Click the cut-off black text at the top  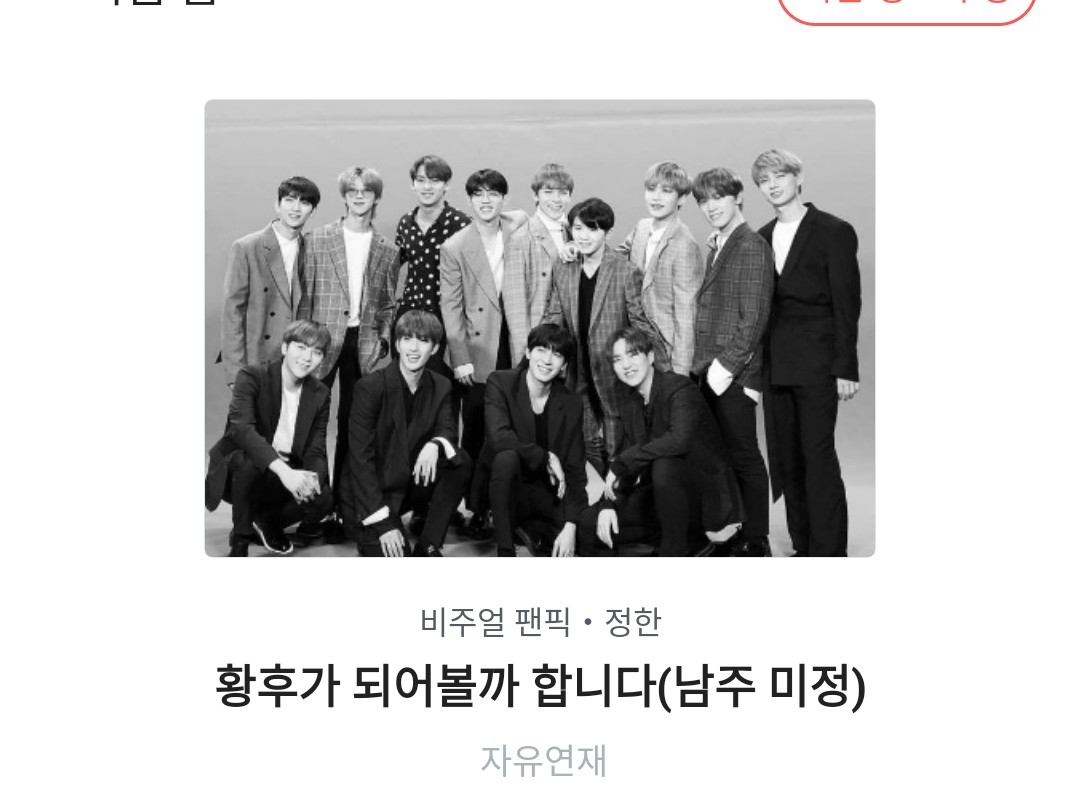click(162, 3)
